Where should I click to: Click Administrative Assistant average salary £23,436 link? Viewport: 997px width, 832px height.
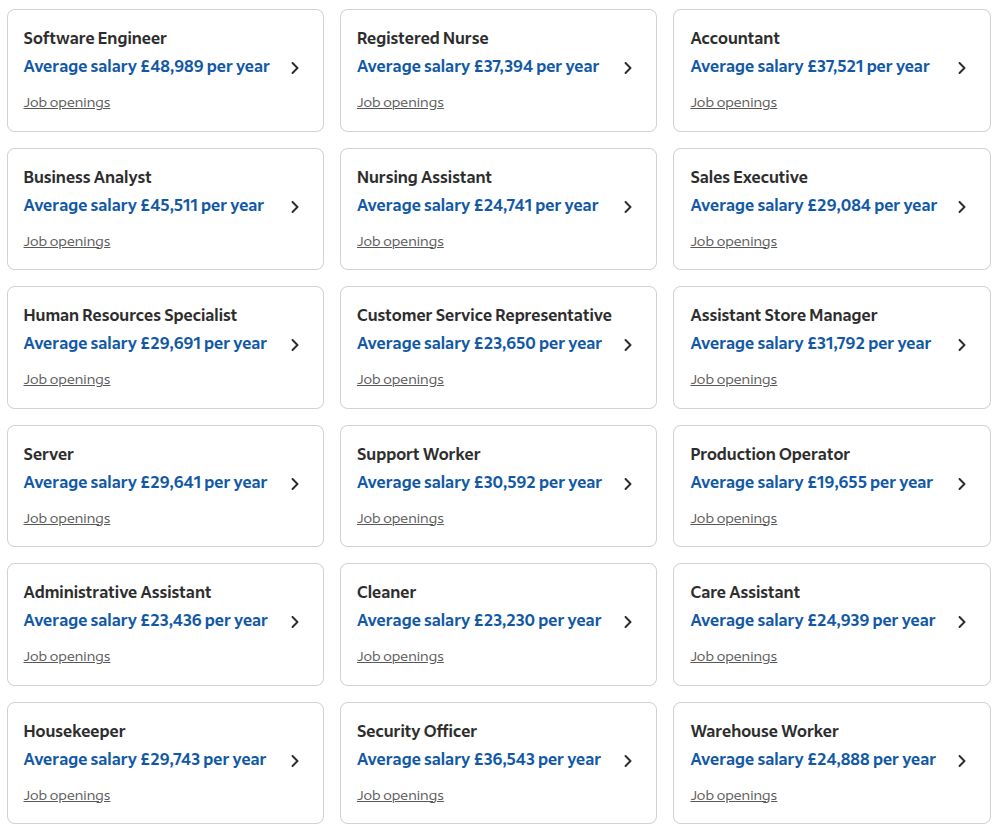(x=145, y=620)
